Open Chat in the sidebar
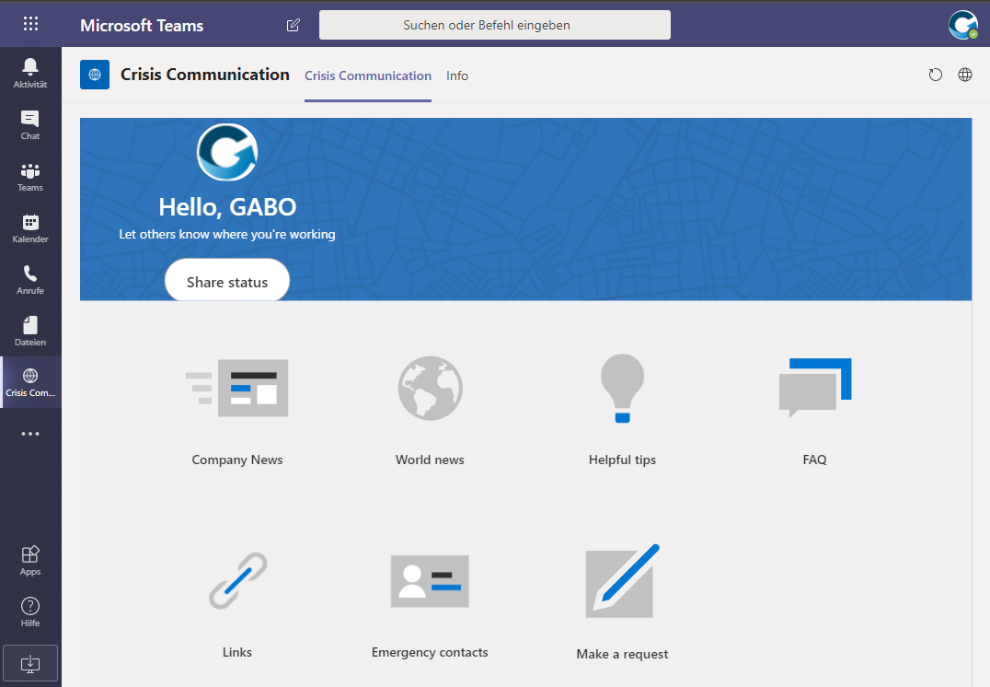 [30, 124]
